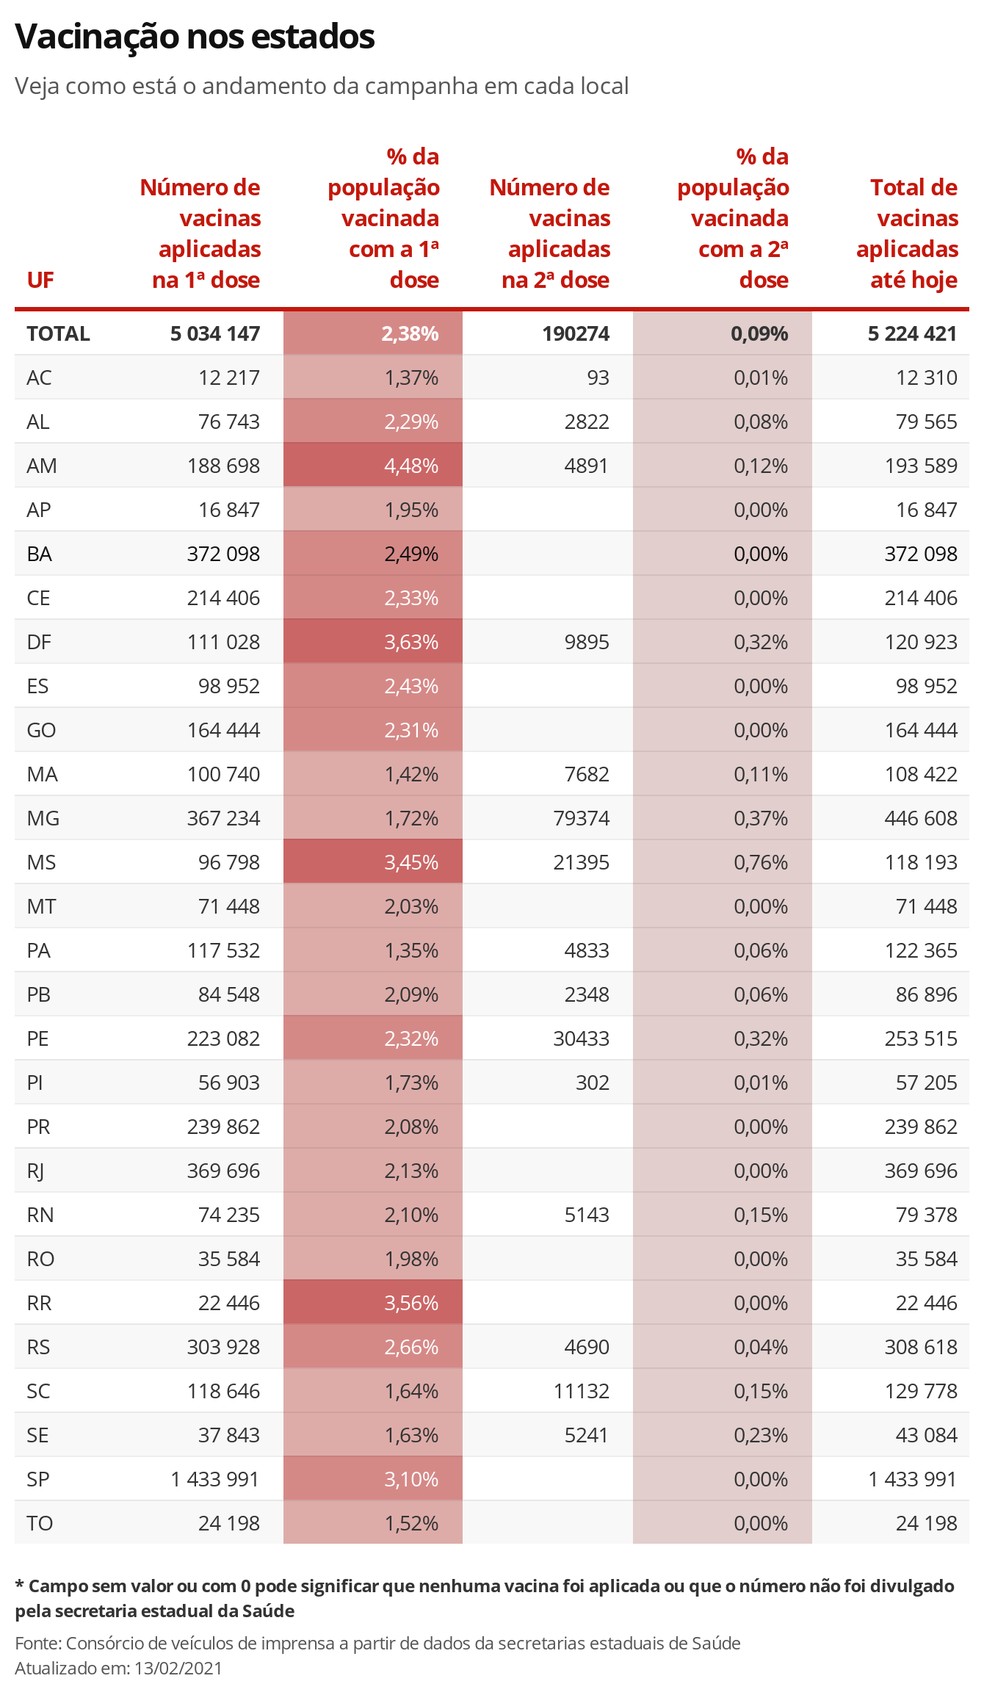
Task: Select the TOTAL row label
Action: pos(58,334)
